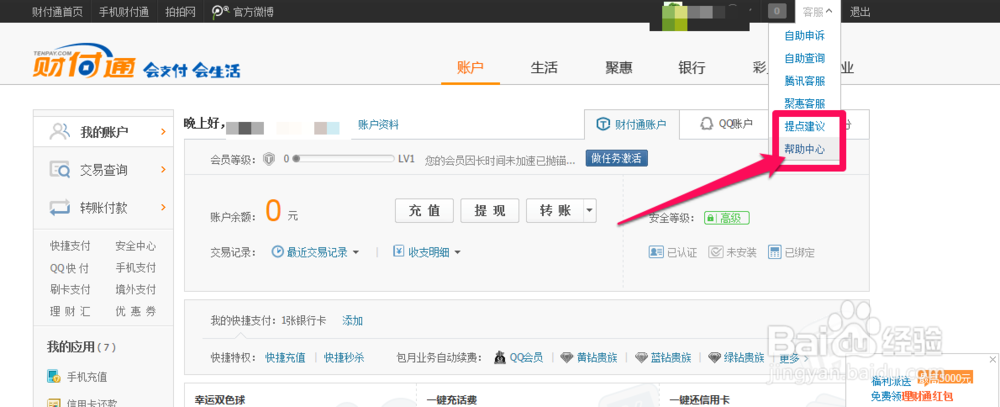Switch to the QQ账户 tab
1000x407 pixels.
tap(726, 124)
